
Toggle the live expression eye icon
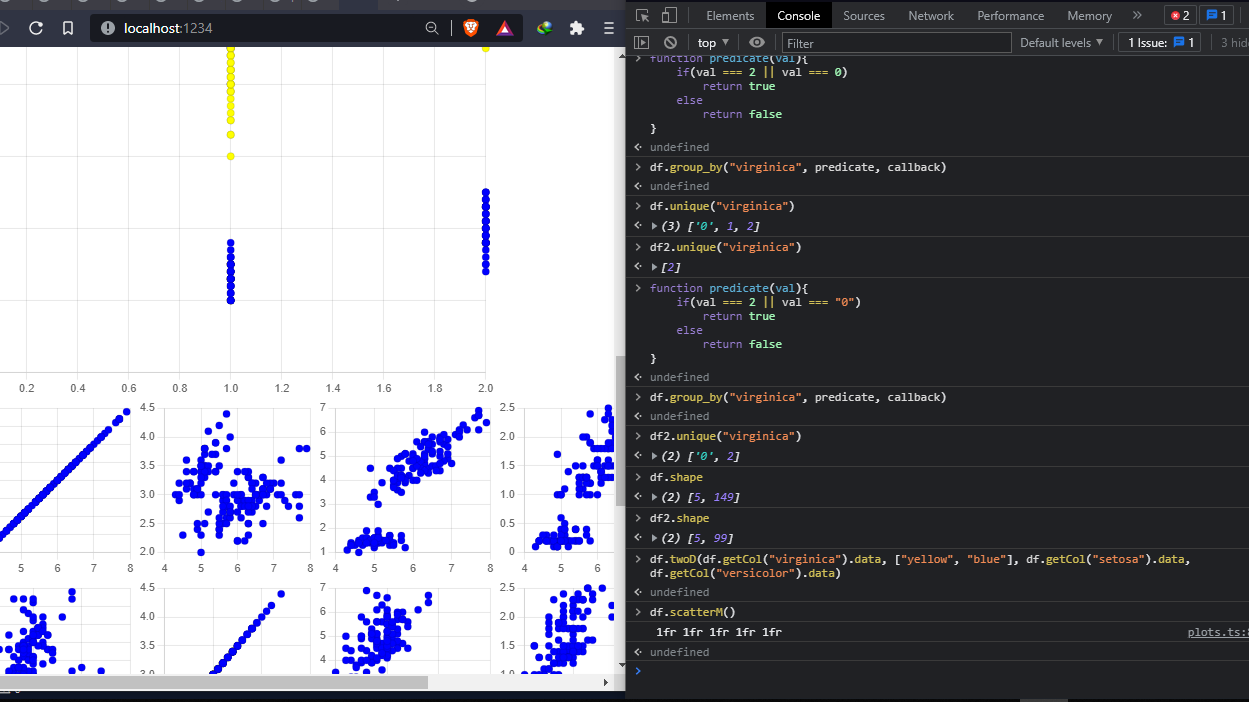click(x=757, y=42)
